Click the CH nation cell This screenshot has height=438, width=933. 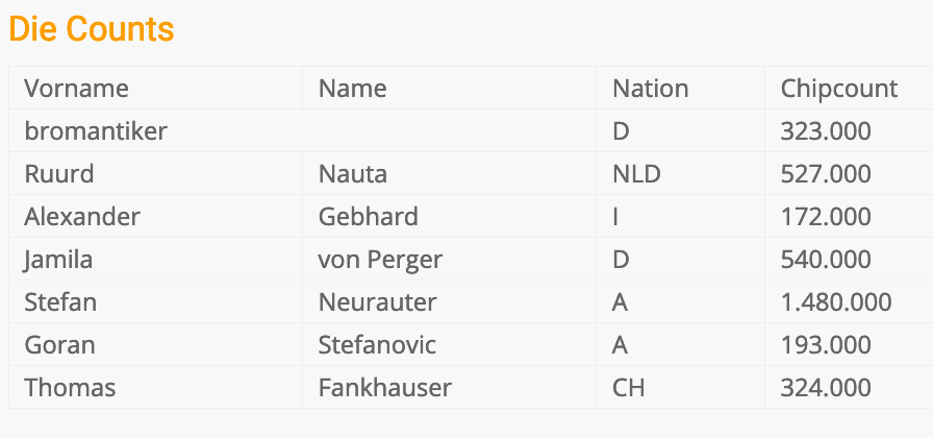(x=628, y=387)
